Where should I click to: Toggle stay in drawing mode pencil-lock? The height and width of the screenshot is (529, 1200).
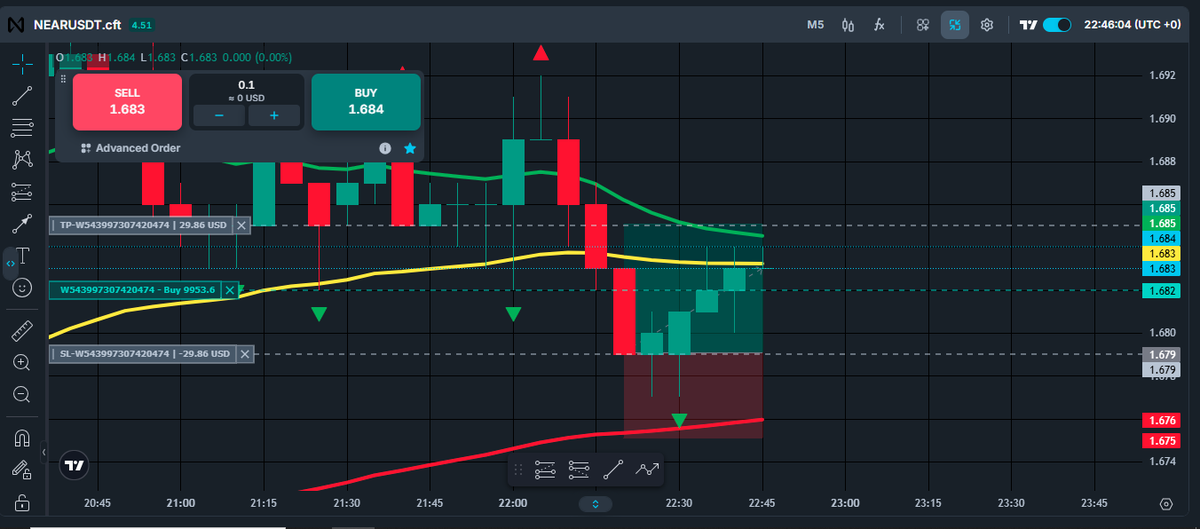coord(21,469)
